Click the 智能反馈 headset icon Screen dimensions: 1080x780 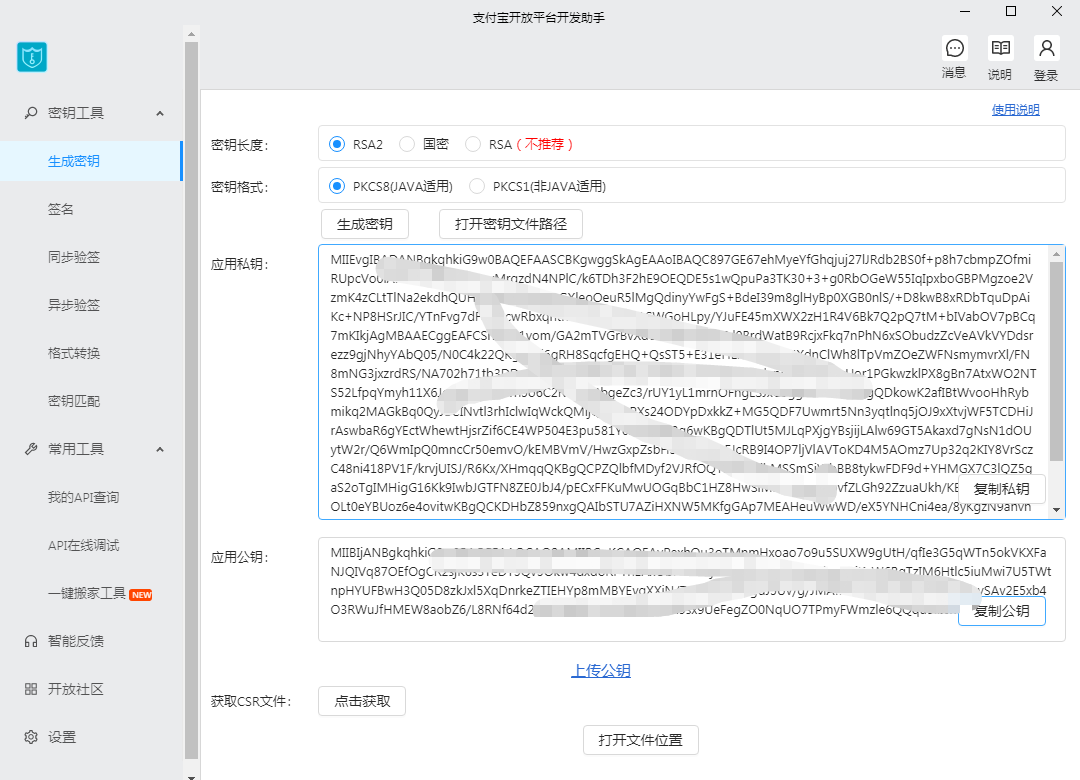[x=31, y=641]
